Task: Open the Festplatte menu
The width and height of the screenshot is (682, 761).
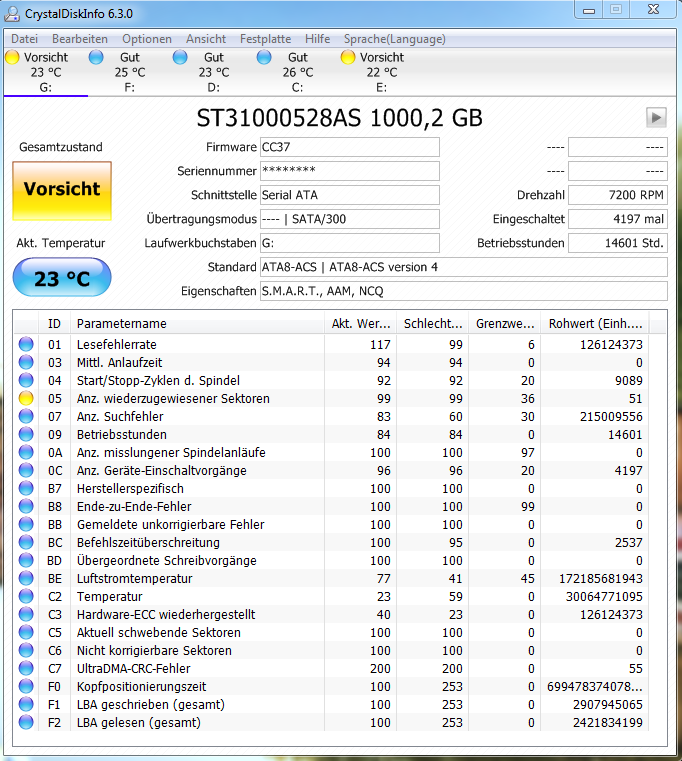Action: [x=266, y=39]
